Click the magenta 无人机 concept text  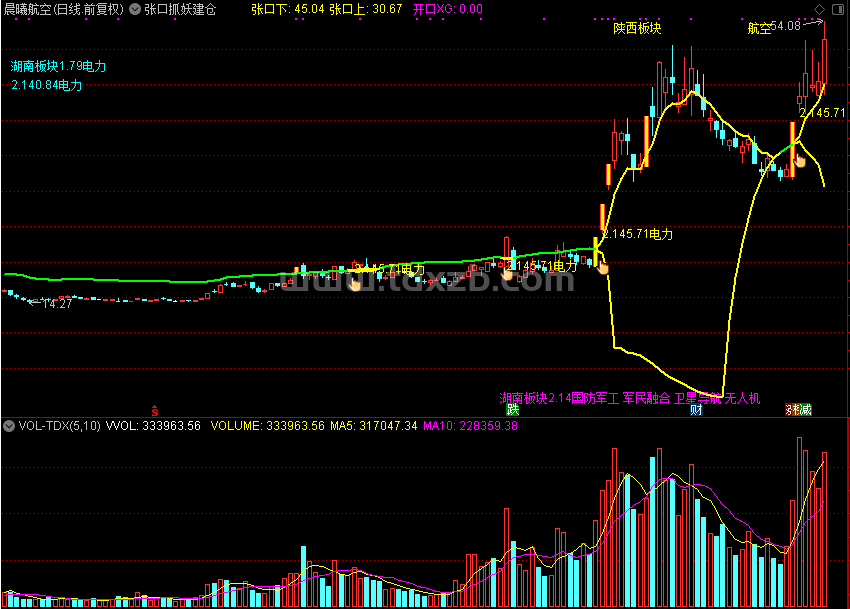point(743,398)
